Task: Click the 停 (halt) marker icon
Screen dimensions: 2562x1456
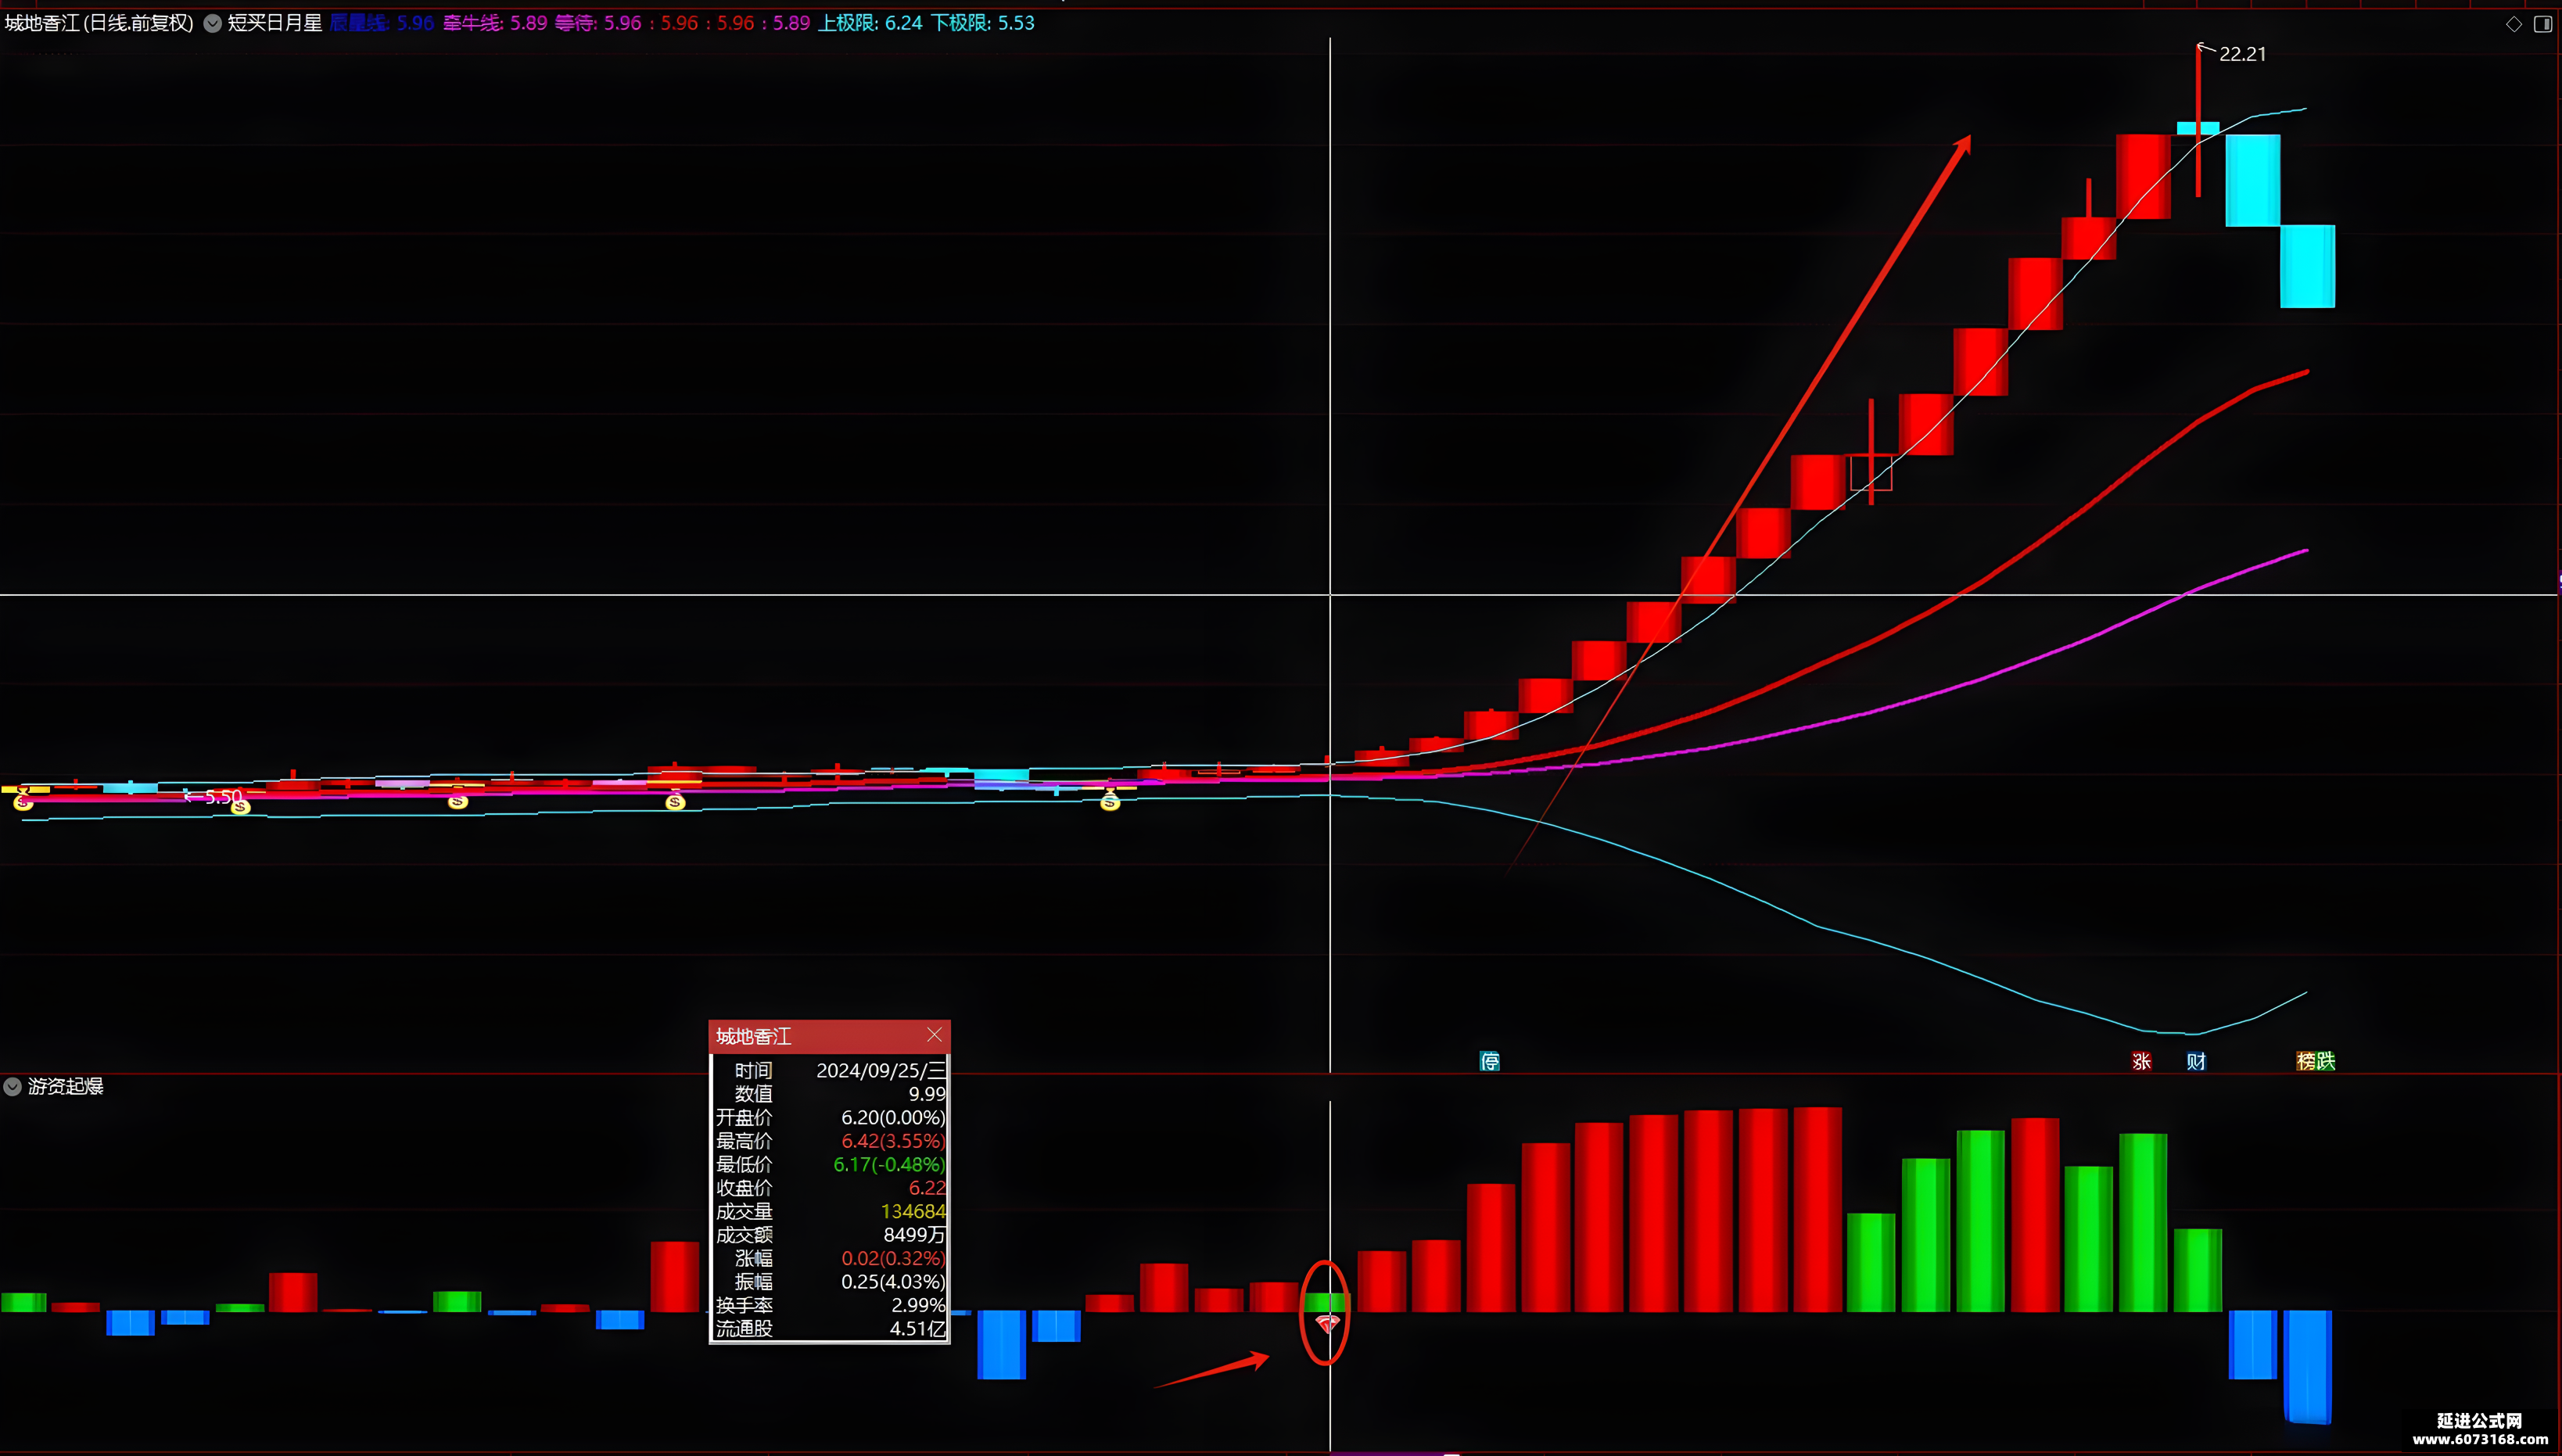Action: point(1489,1061)
